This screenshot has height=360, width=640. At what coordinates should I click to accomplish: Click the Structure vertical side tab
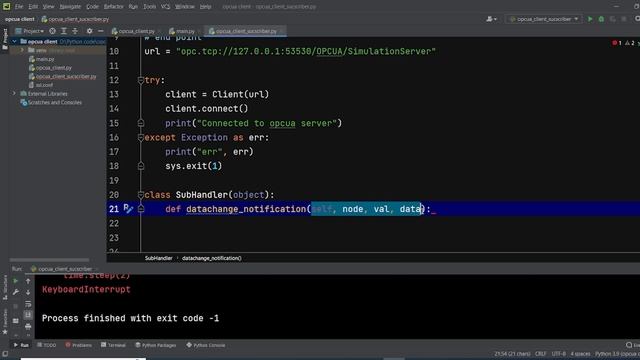coord(4,288)
